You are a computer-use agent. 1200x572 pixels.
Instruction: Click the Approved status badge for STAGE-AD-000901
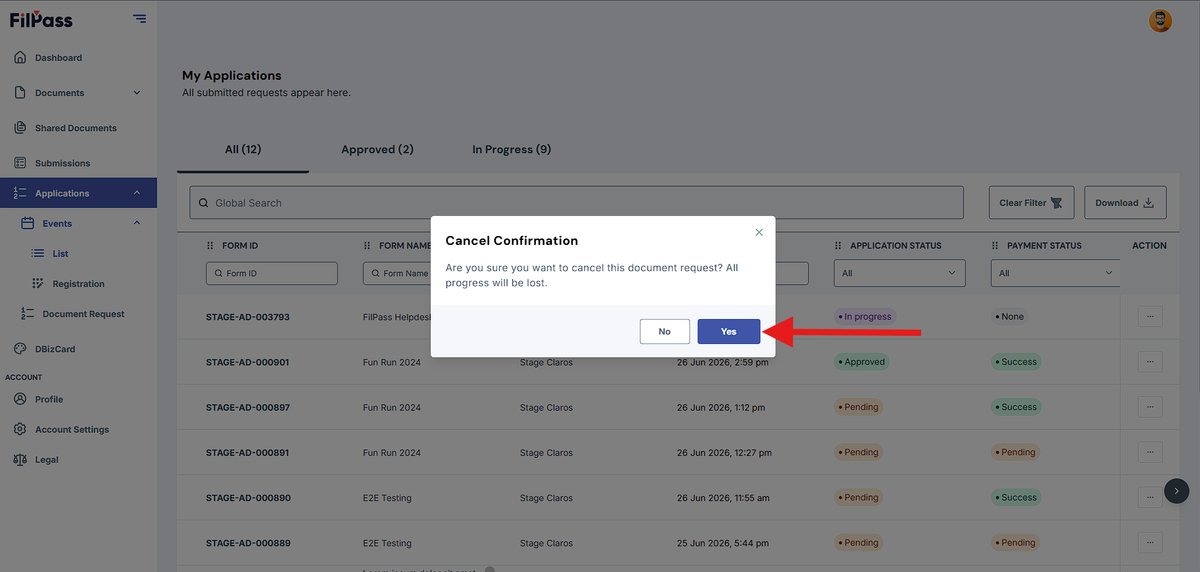click(862, 362)
